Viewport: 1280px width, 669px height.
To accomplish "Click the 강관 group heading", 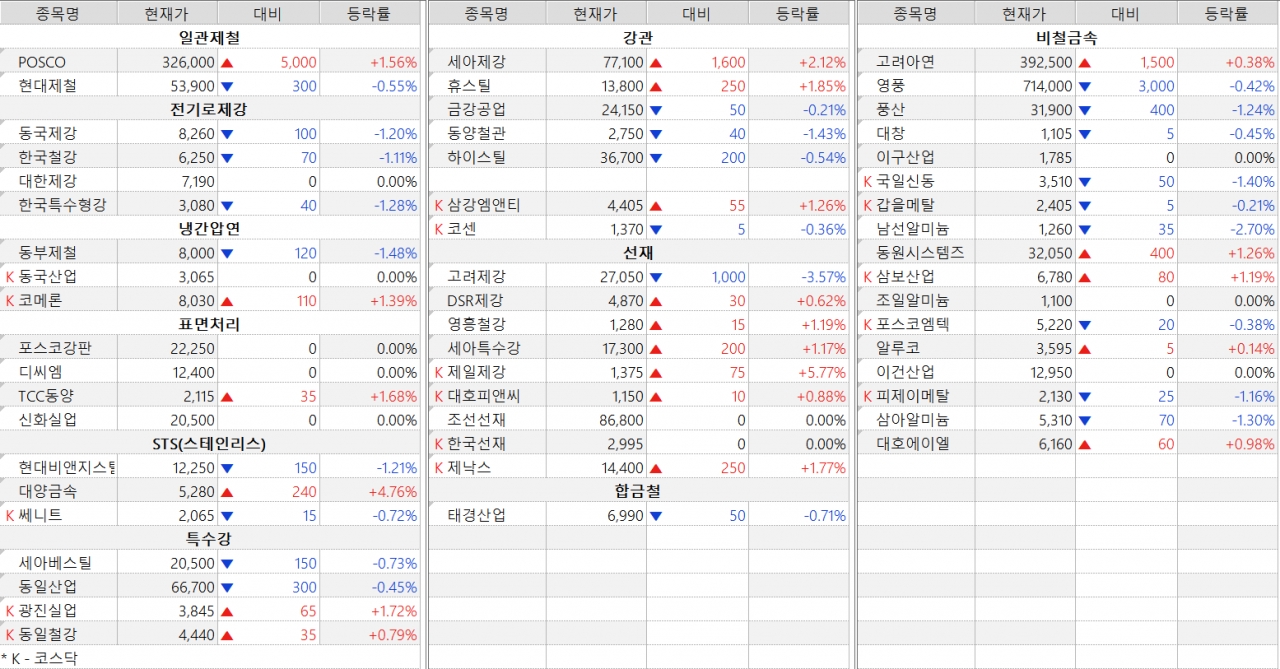I will (637, 38).
